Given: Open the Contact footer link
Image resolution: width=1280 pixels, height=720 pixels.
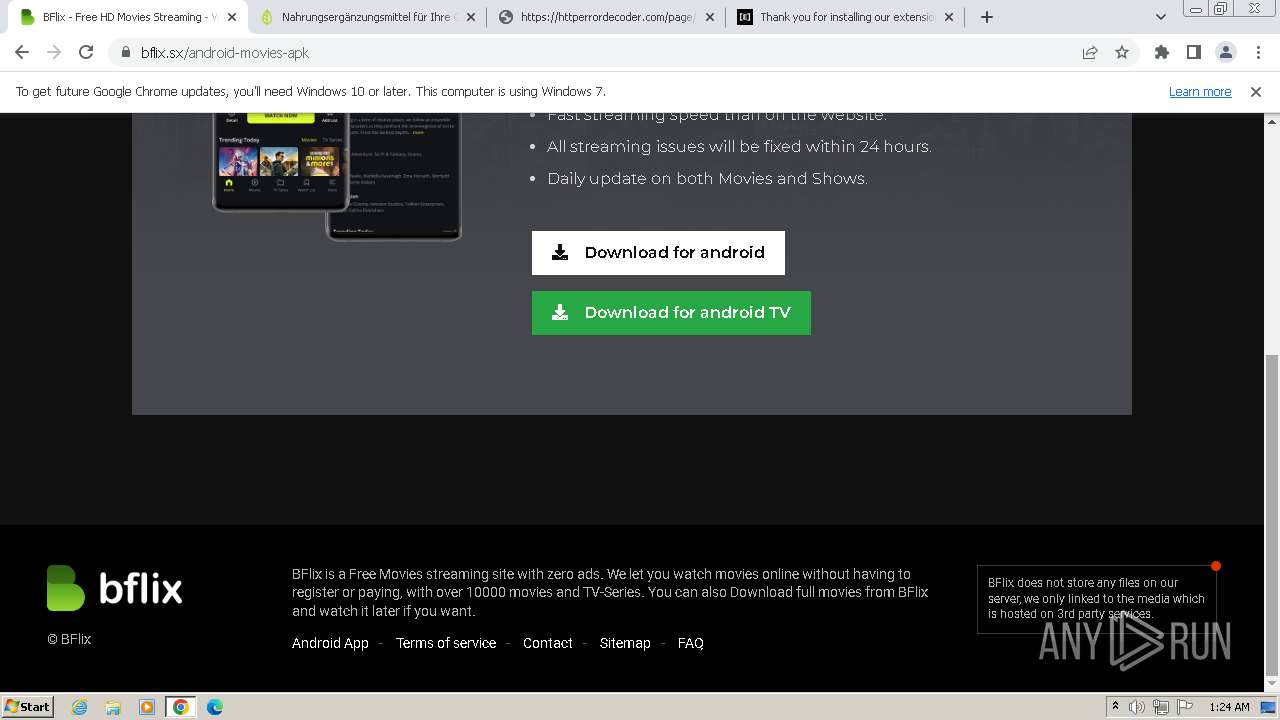Looking at the screenshot, I should click(548, 643).
